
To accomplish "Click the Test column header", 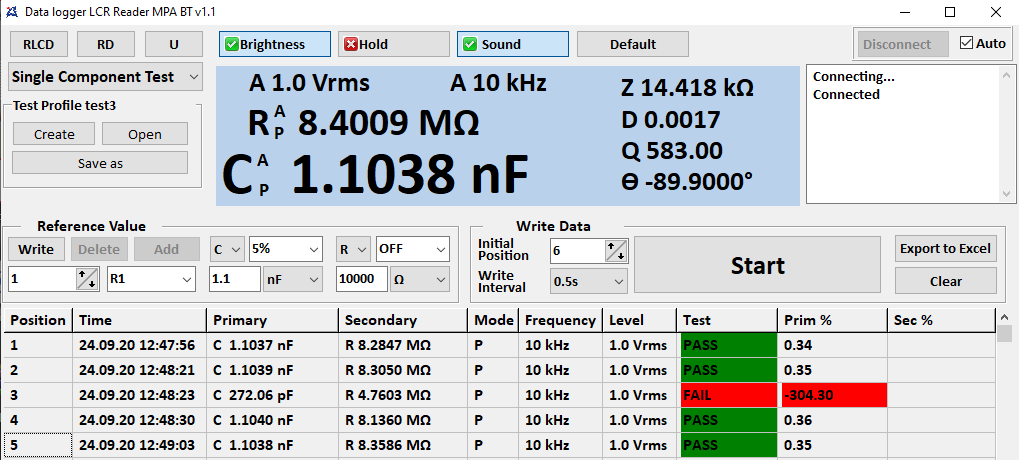I will coord(727,320).
